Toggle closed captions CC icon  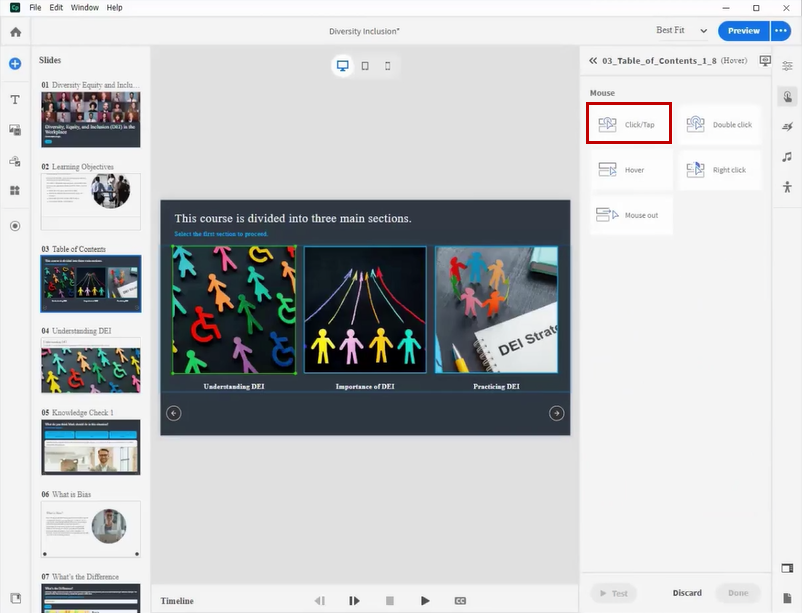(x=460, y=601)
